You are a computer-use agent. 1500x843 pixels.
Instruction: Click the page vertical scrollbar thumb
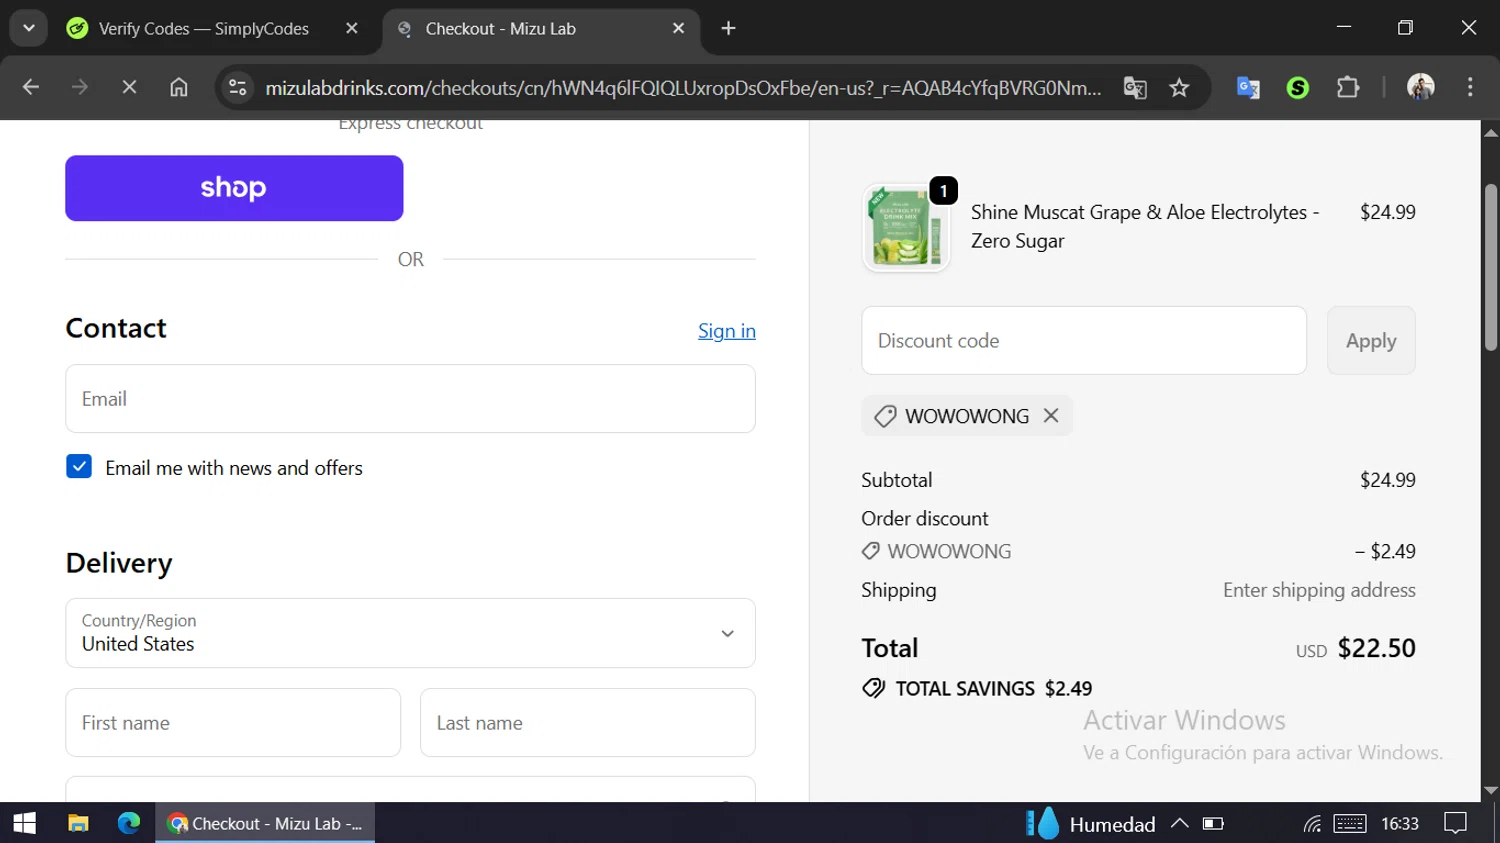click(1491, 267)
